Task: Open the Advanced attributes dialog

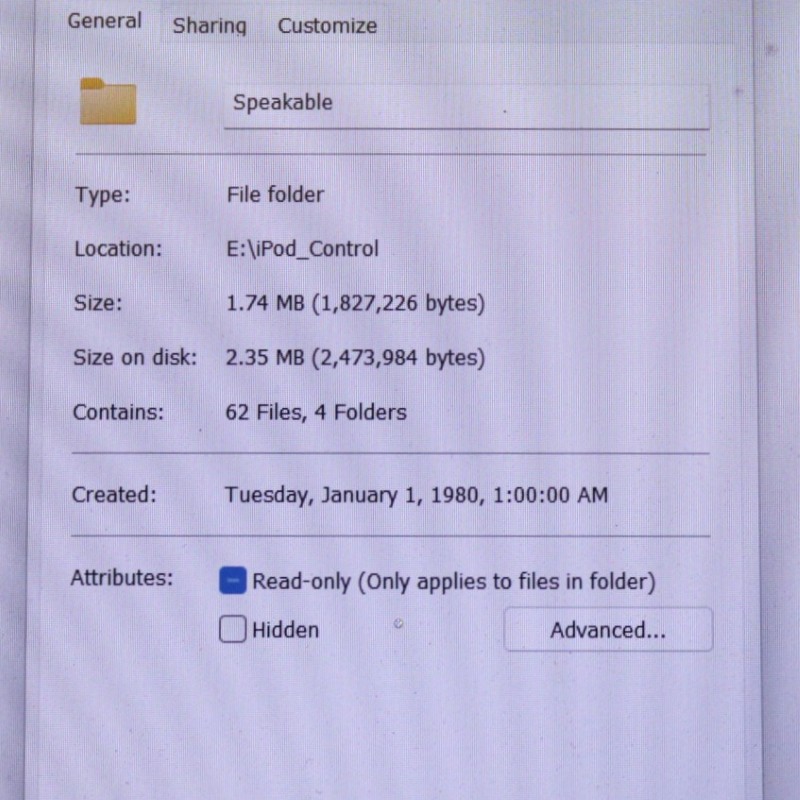Action: point(607,630)
